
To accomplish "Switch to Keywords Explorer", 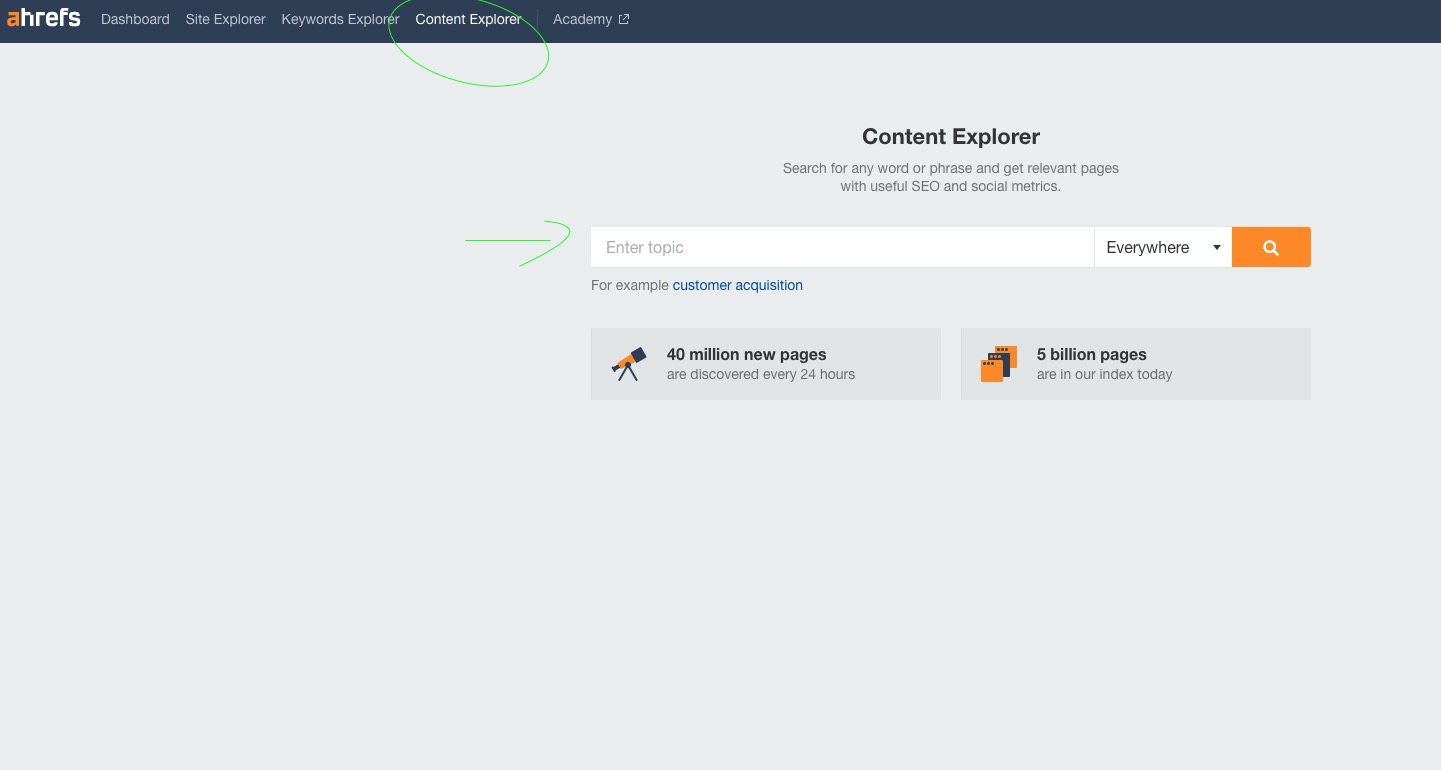I will 340,19.
